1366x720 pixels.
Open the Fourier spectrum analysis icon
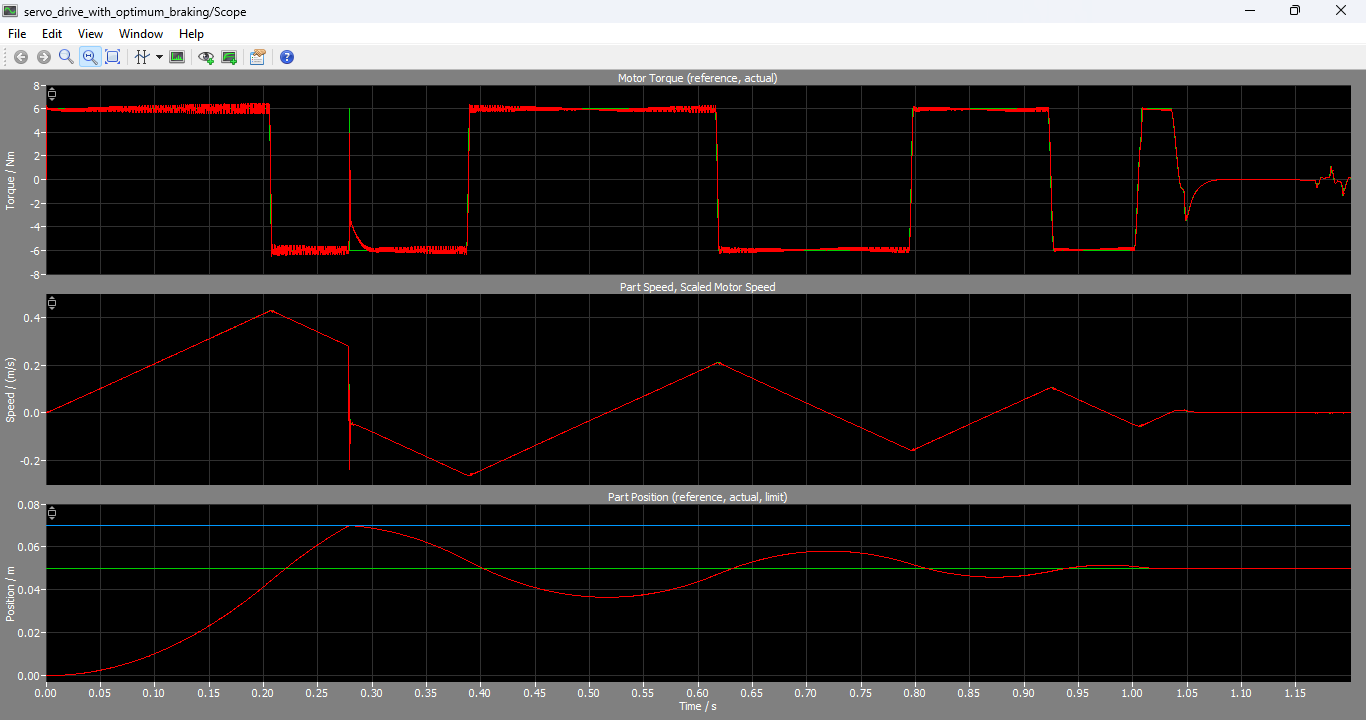pyautogui.click(x=177, y=57)
